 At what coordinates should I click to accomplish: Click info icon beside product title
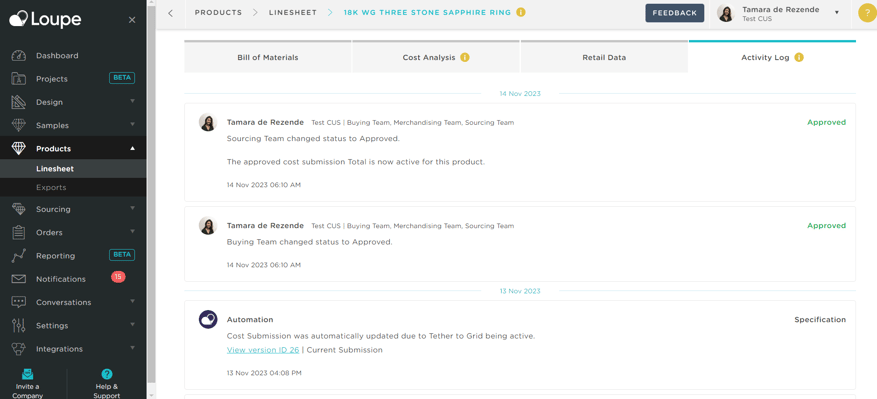click(521, 12)
